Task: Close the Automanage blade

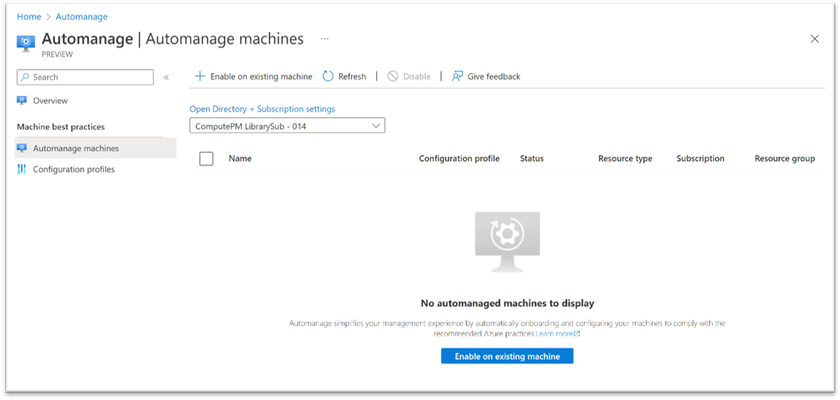Action: 815,39
